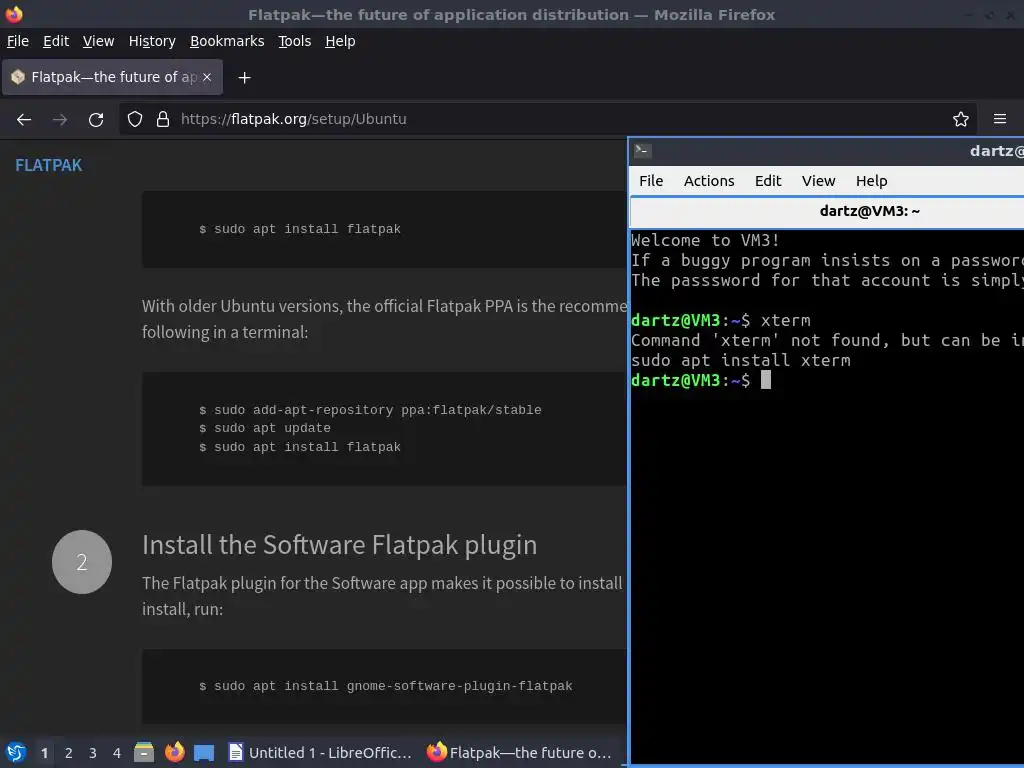
Task: Open Firefox View menu
Action: pos(99,41)
